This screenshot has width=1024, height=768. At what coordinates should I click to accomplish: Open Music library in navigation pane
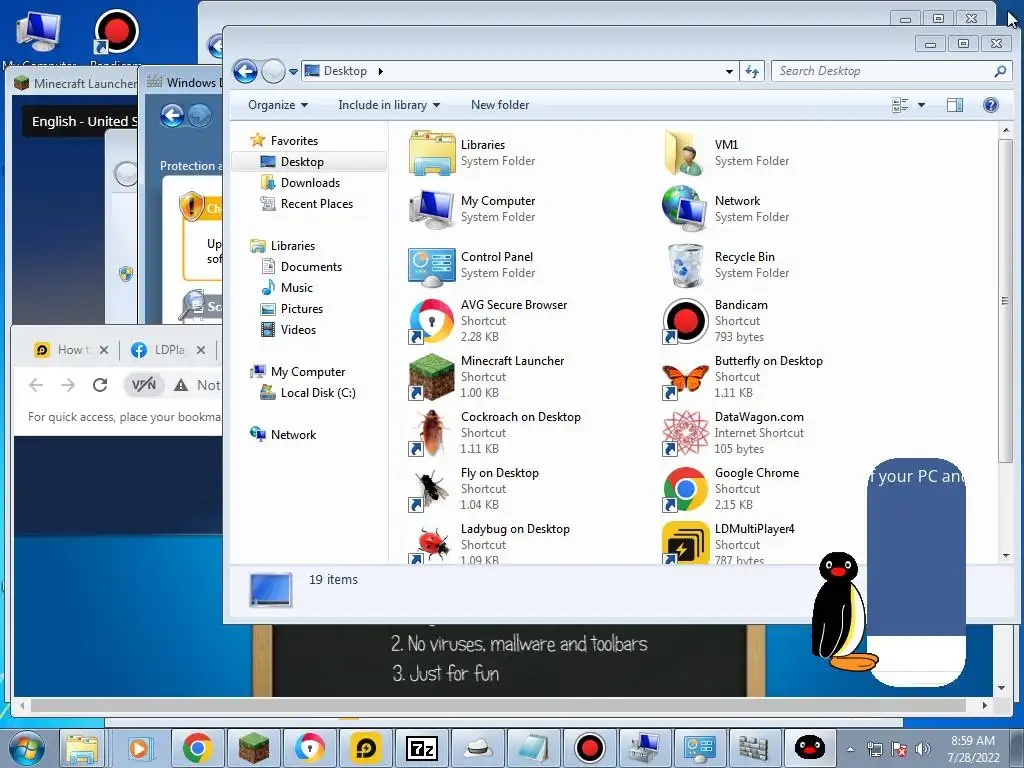tap(296, 287)
